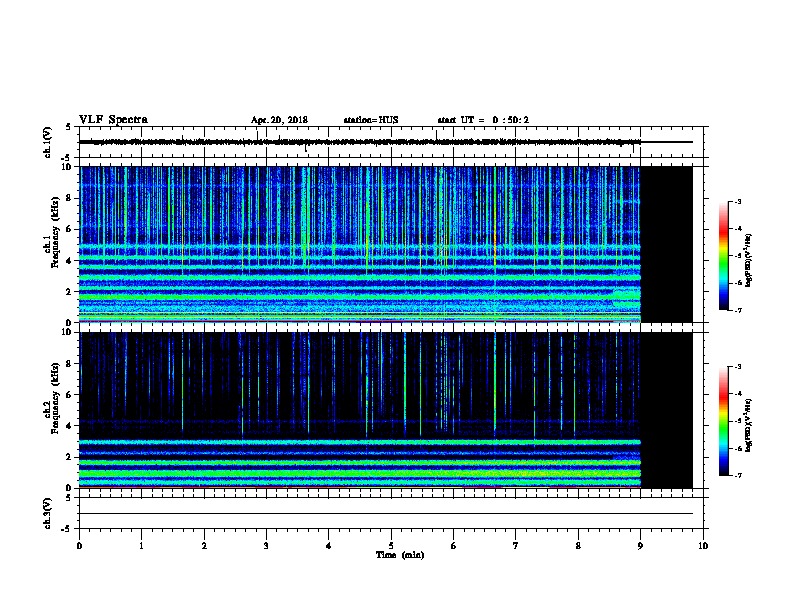Image resolution: width=792 pixels, height=612 pixels.
Task: Click the '8' tick on ch.2 frequency axis
Action: tap(70, 364)
